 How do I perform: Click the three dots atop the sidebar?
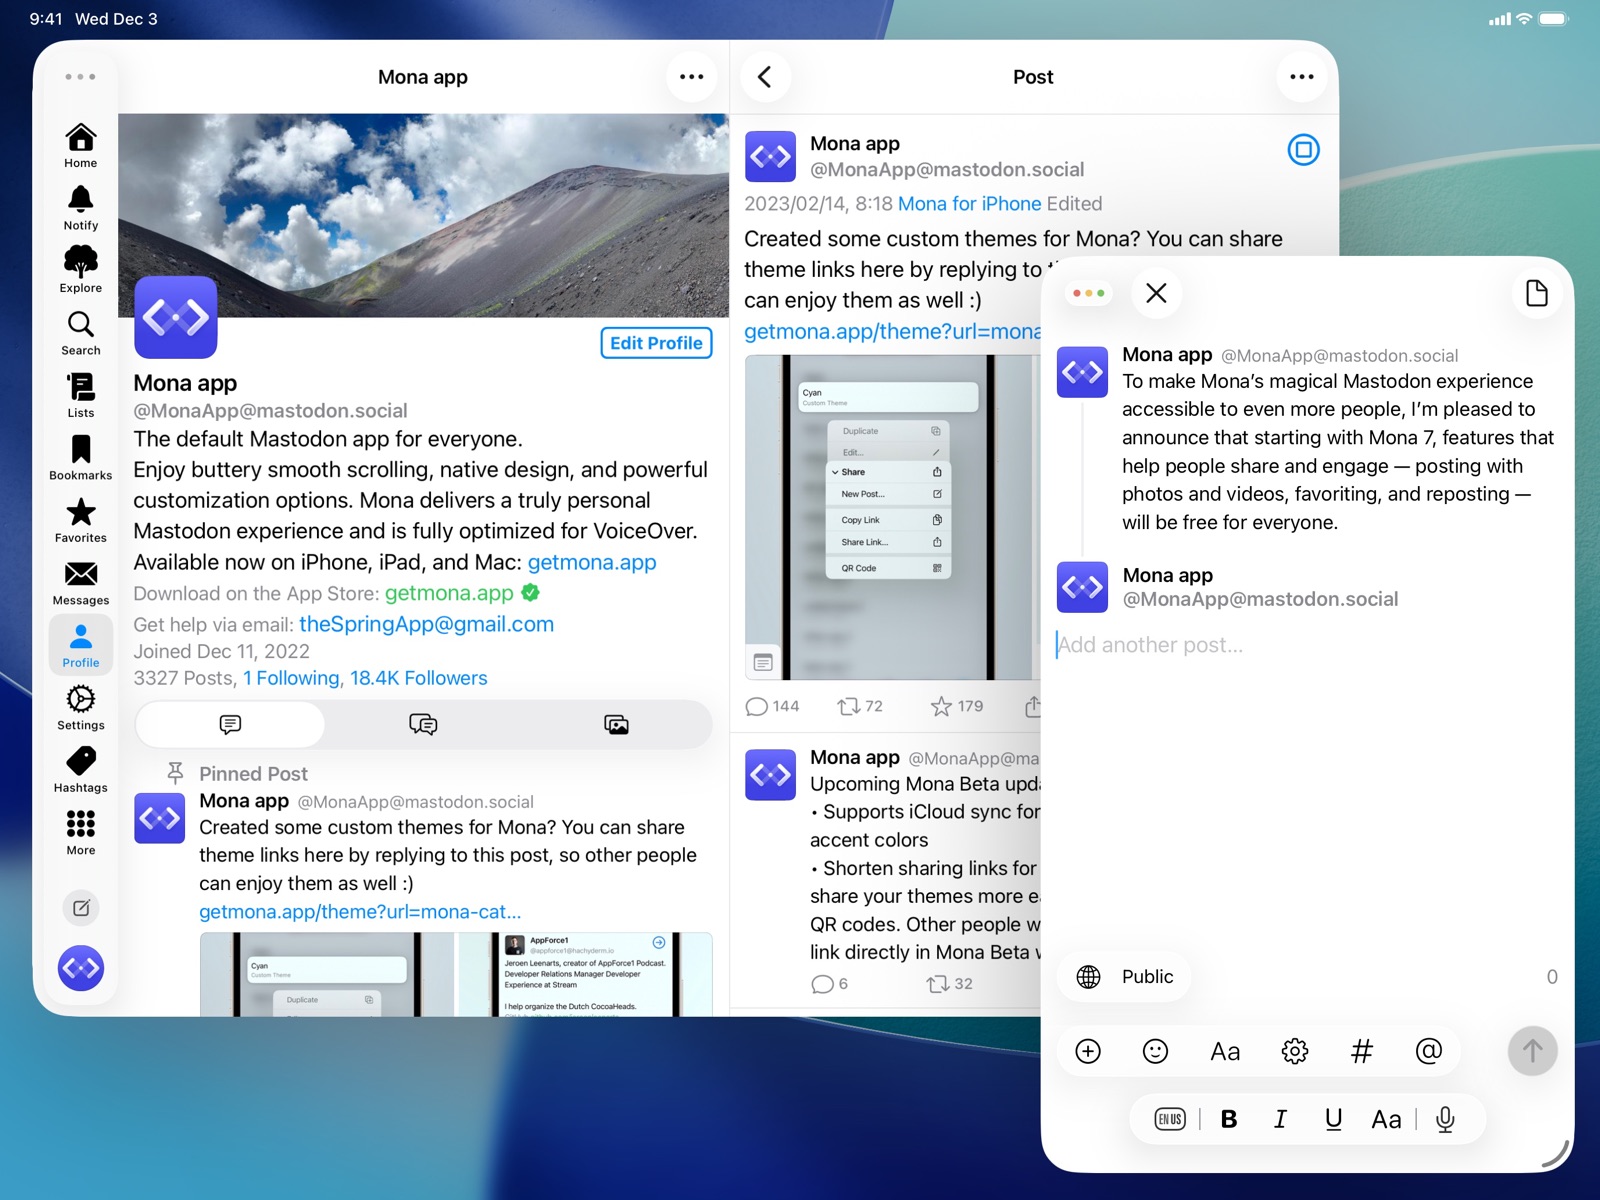point(80,77)
